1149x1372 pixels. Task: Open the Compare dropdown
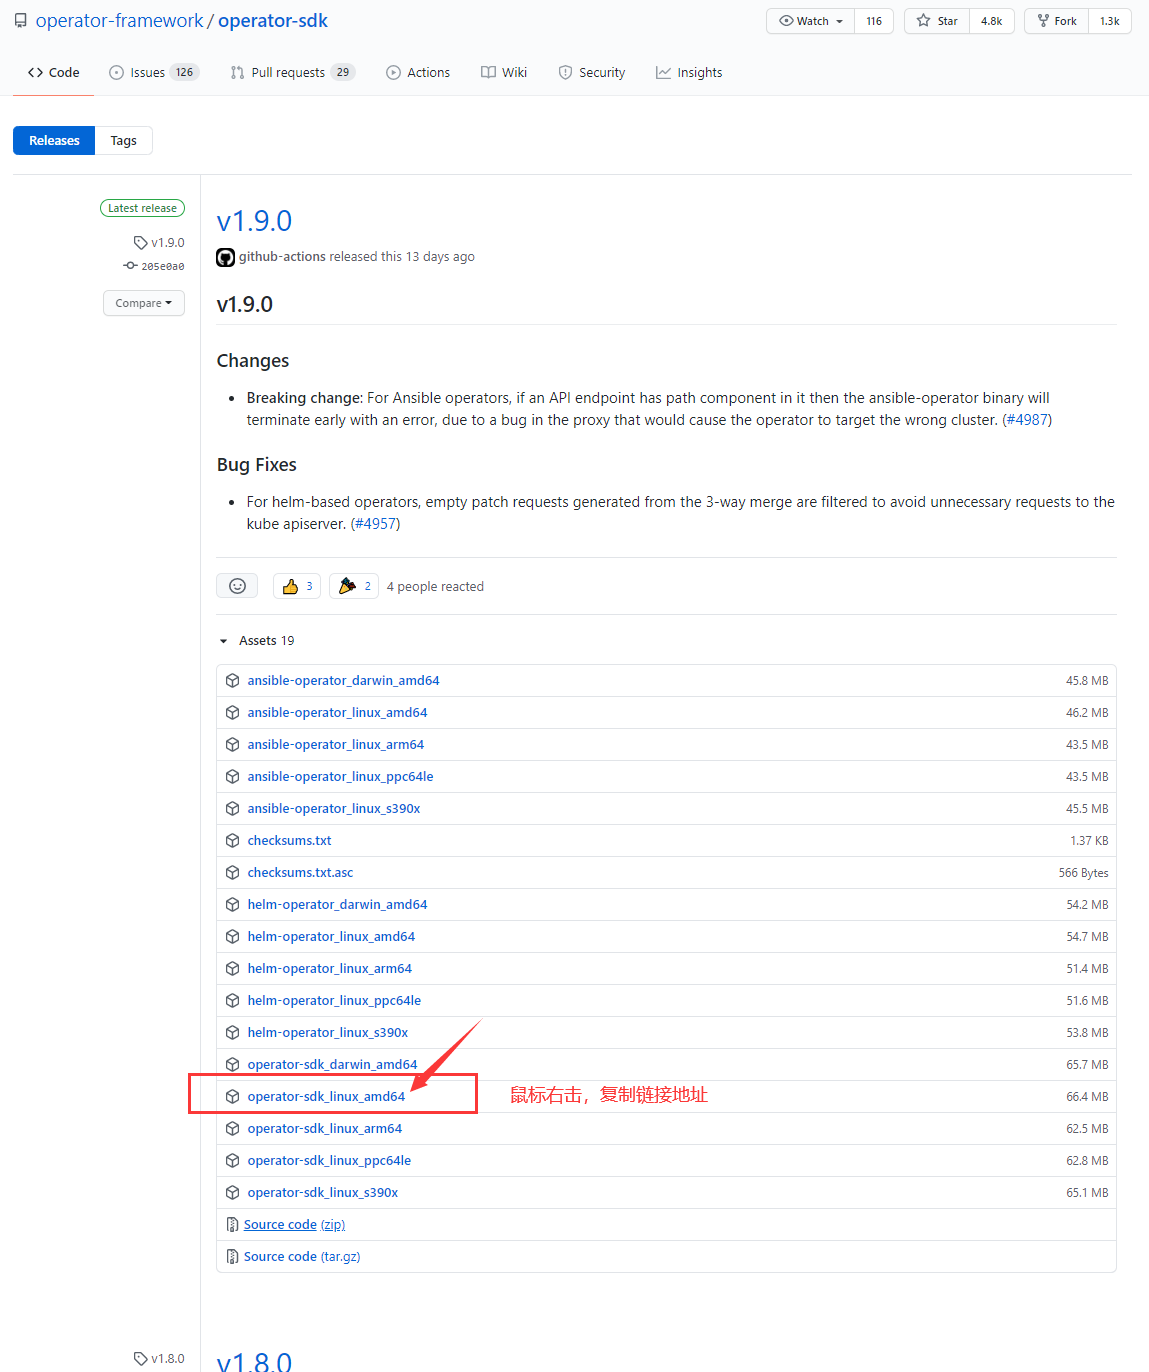pyautogui.click(x=144, y=303)
